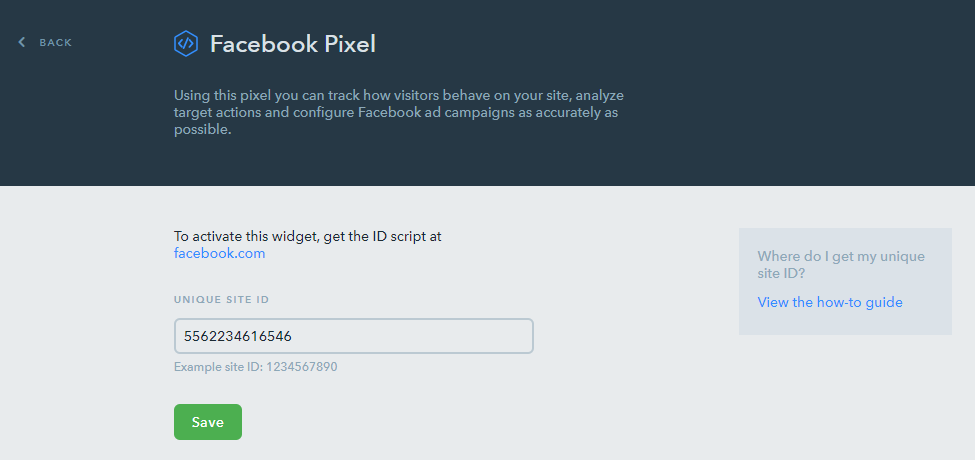Open the facebook.com link

[x=219, y=253]
